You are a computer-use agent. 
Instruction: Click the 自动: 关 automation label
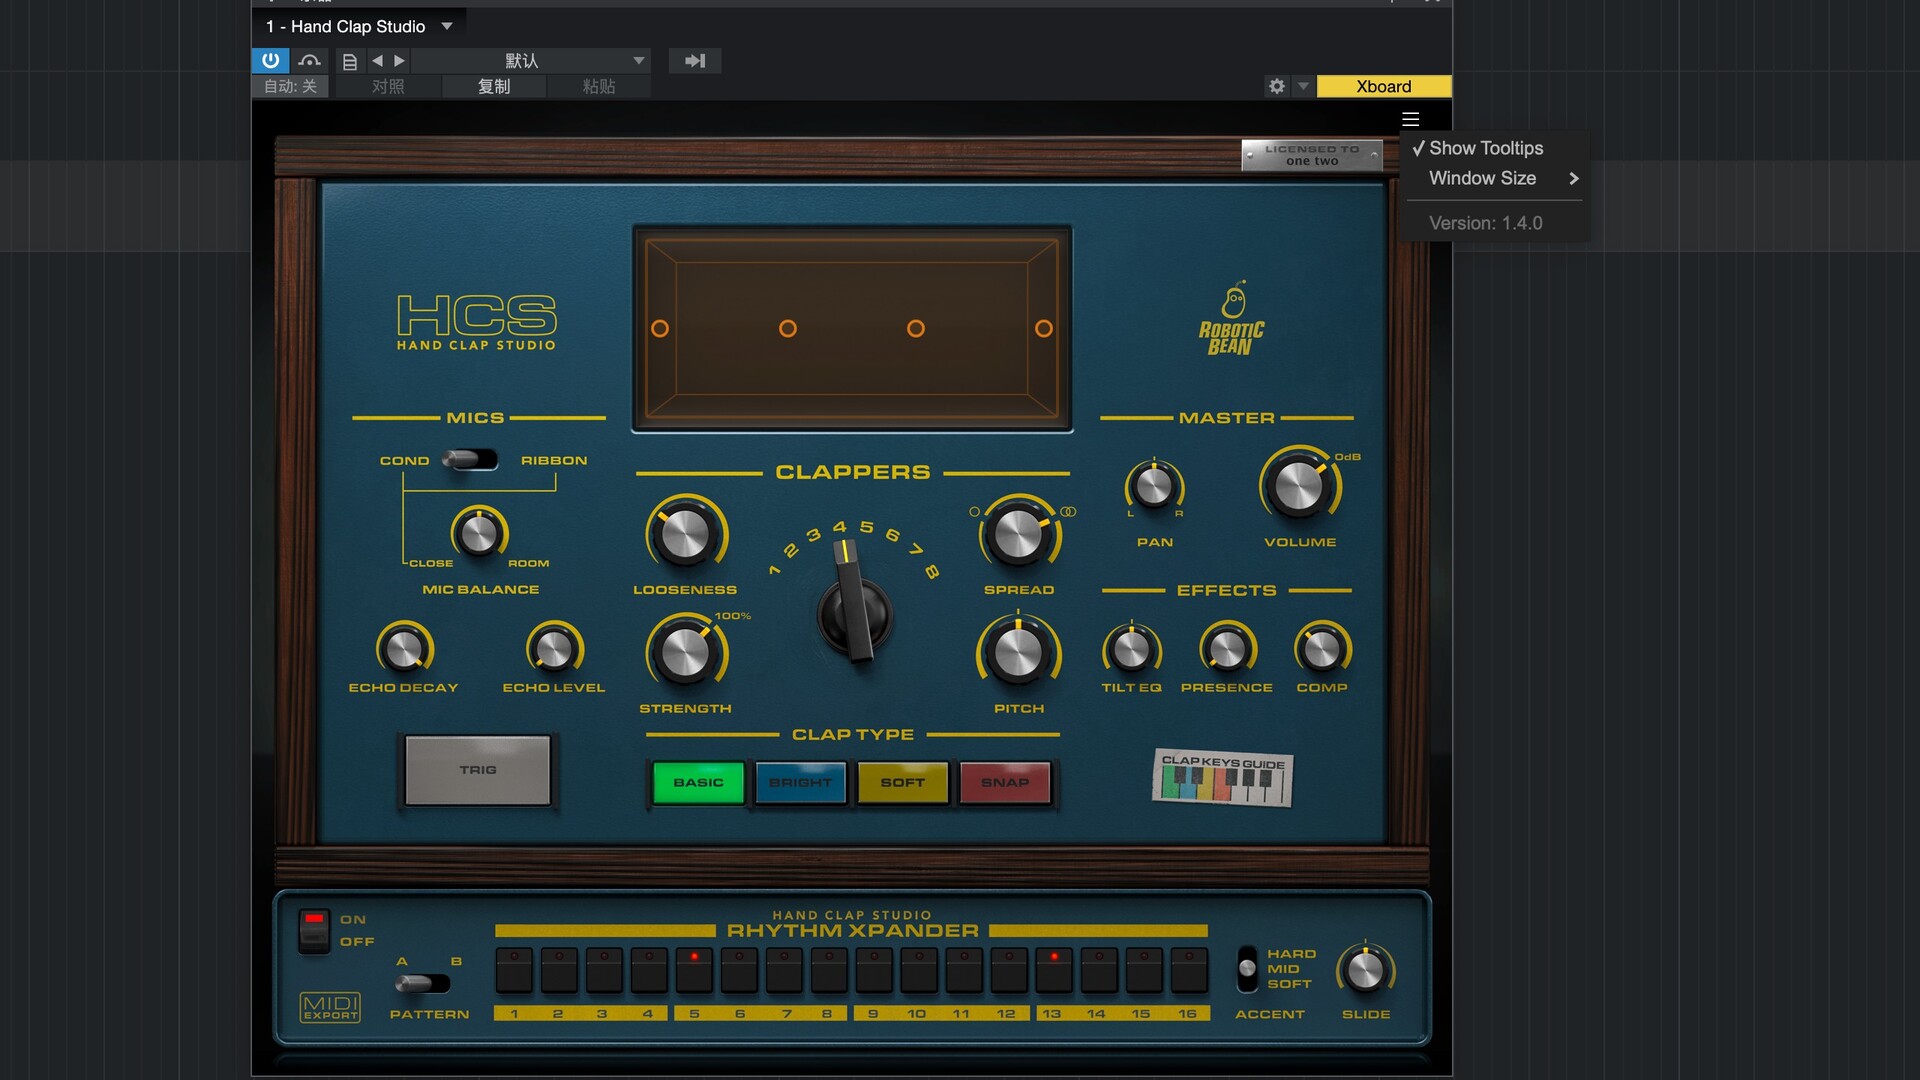[290, 86]
